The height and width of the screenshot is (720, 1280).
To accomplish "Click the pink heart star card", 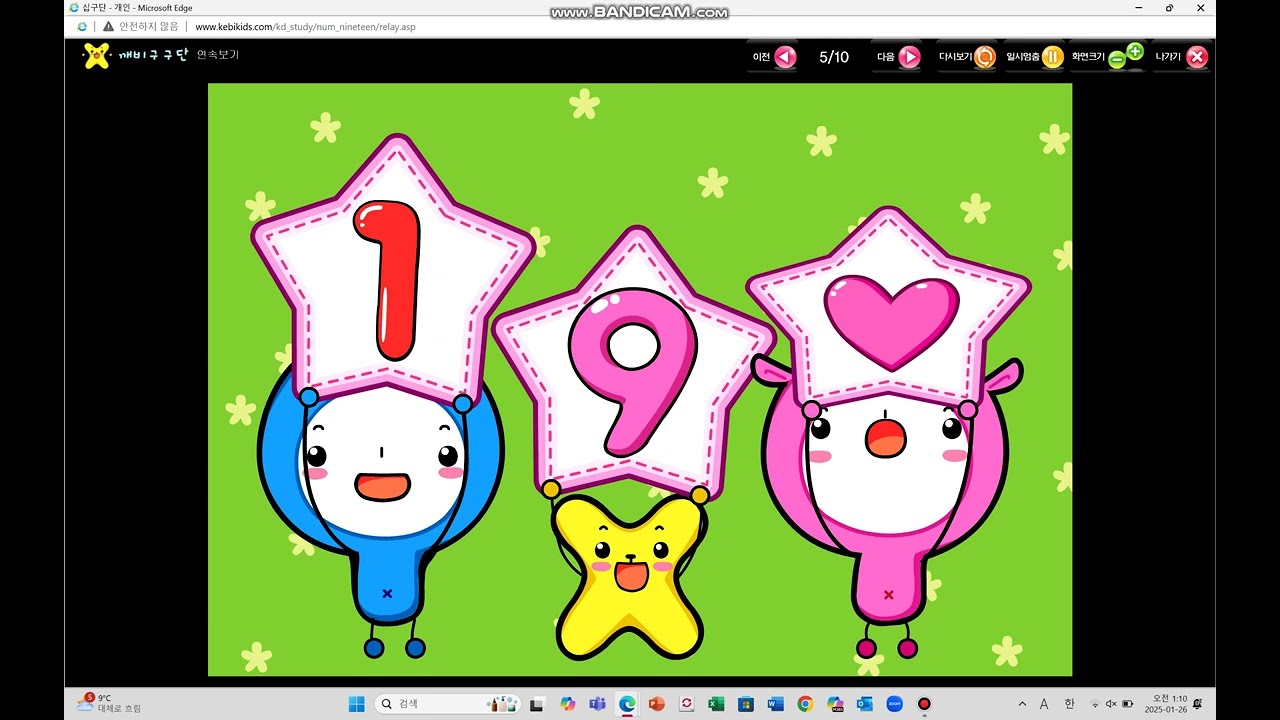I will [x=889, y=307].
